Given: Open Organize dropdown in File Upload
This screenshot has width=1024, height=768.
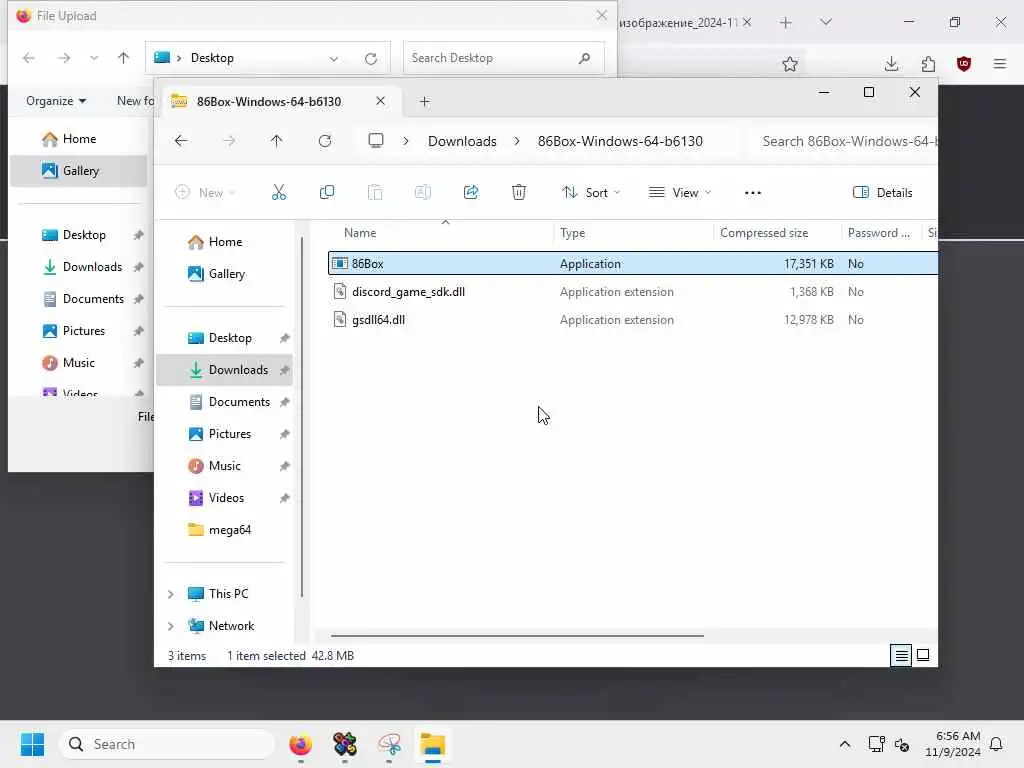Looking at the screenshot, I should [x=56, y=101].
